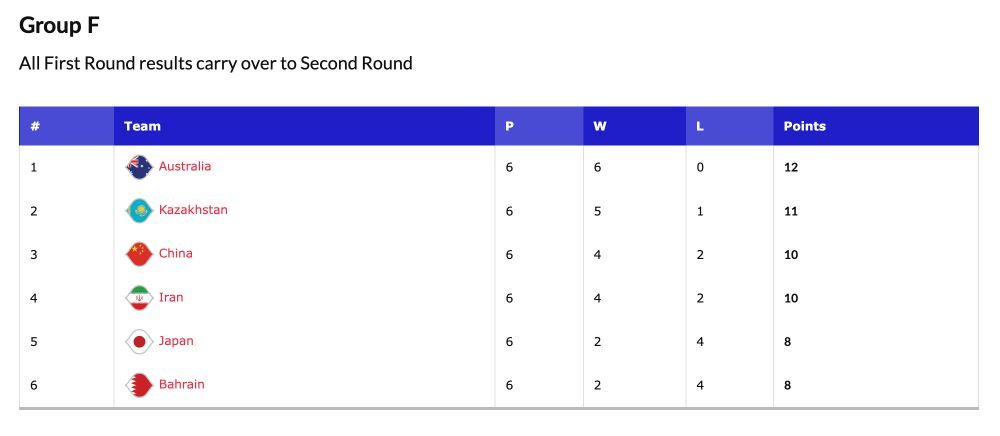Click the Group F heading
Screen dimensions: 1000x436
click(59, 25)
